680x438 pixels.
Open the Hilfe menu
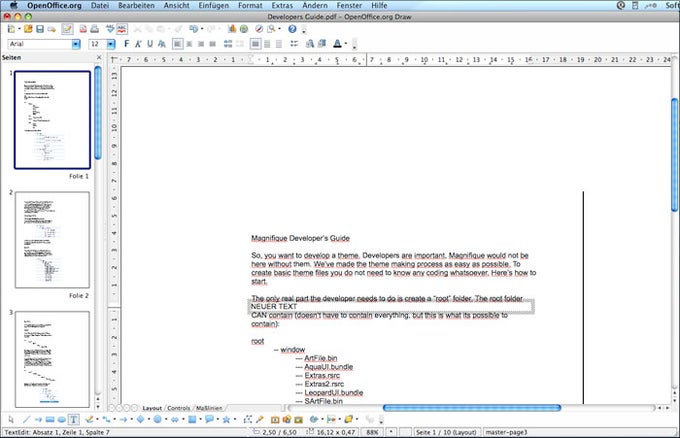379,6
